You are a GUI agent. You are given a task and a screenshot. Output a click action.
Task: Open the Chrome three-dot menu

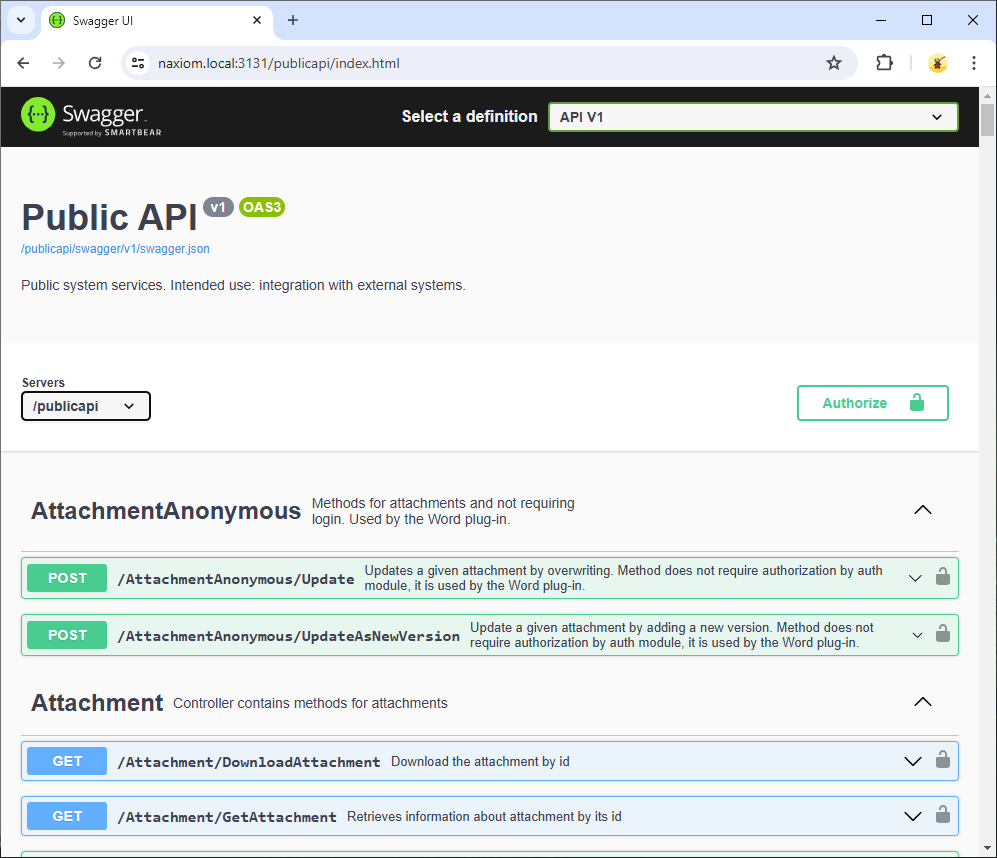(973, 63)
